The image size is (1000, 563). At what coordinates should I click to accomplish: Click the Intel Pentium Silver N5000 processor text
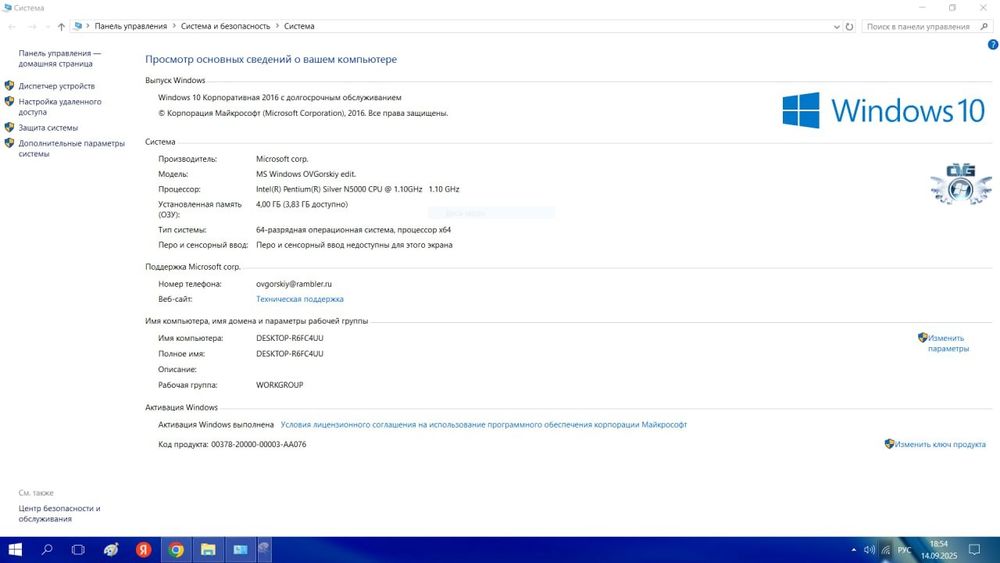click(x=358, y=189)
